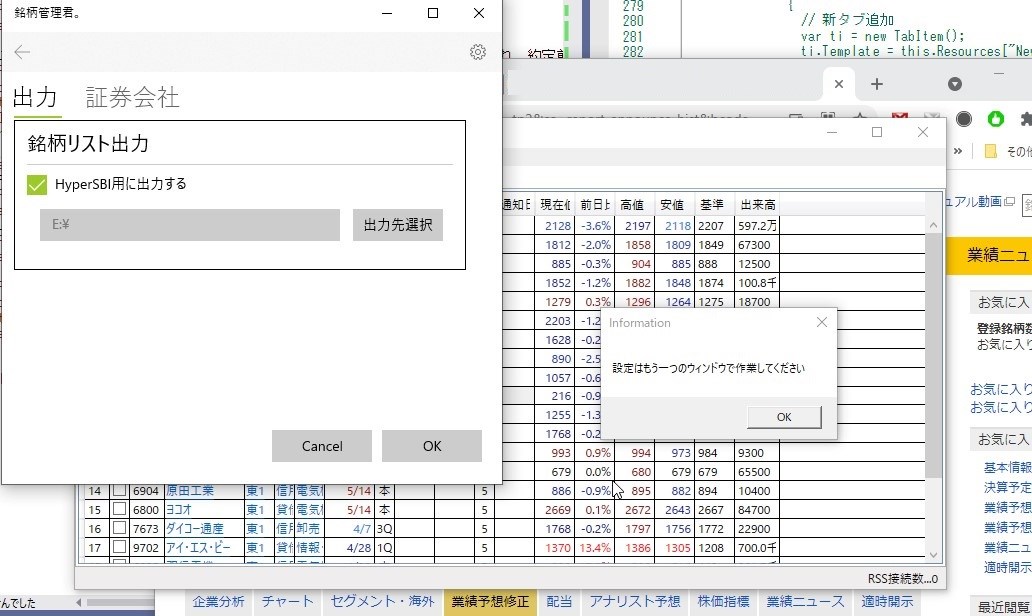Open new browser tab with plus icon
The height and width of the screenshot is (616, 1032).
[x=877, y=84]
